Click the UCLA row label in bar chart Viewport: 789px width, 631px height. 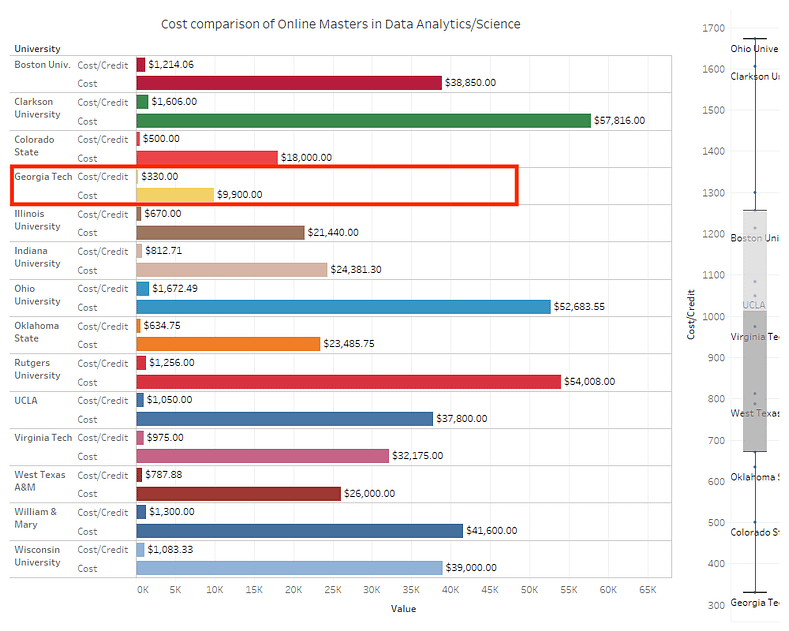(x=26, y=401)
